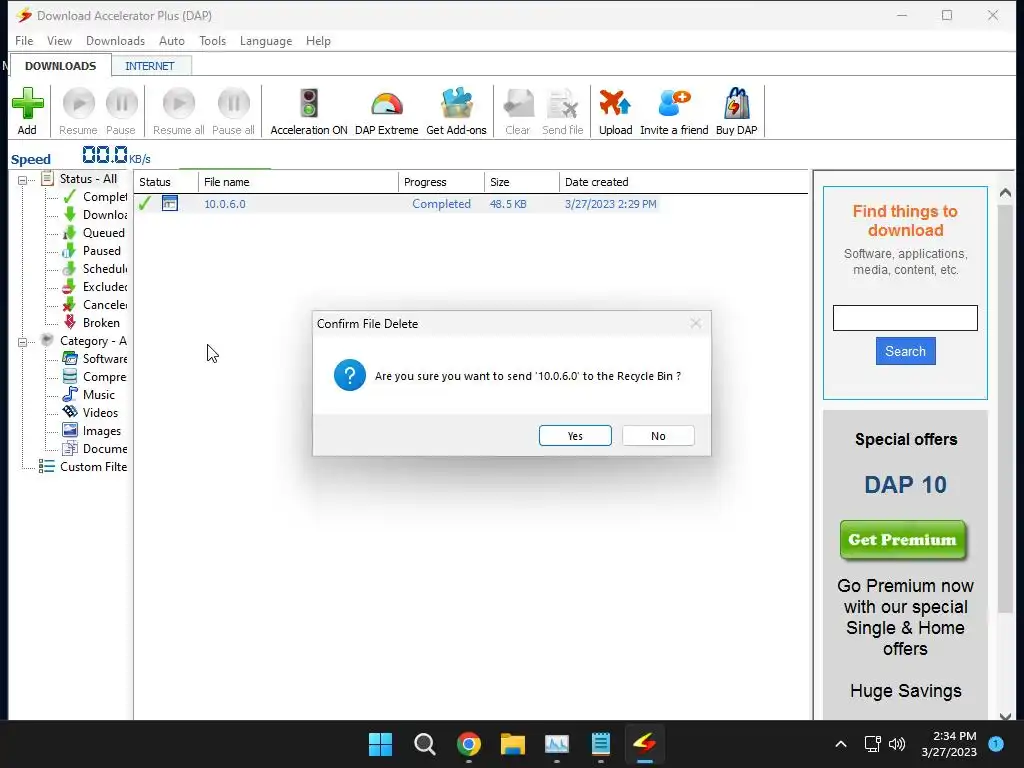Select the 10.0.6.0 file name entry
The image size is (1024, 768).
pyautogui.click(x=225, y=204)
